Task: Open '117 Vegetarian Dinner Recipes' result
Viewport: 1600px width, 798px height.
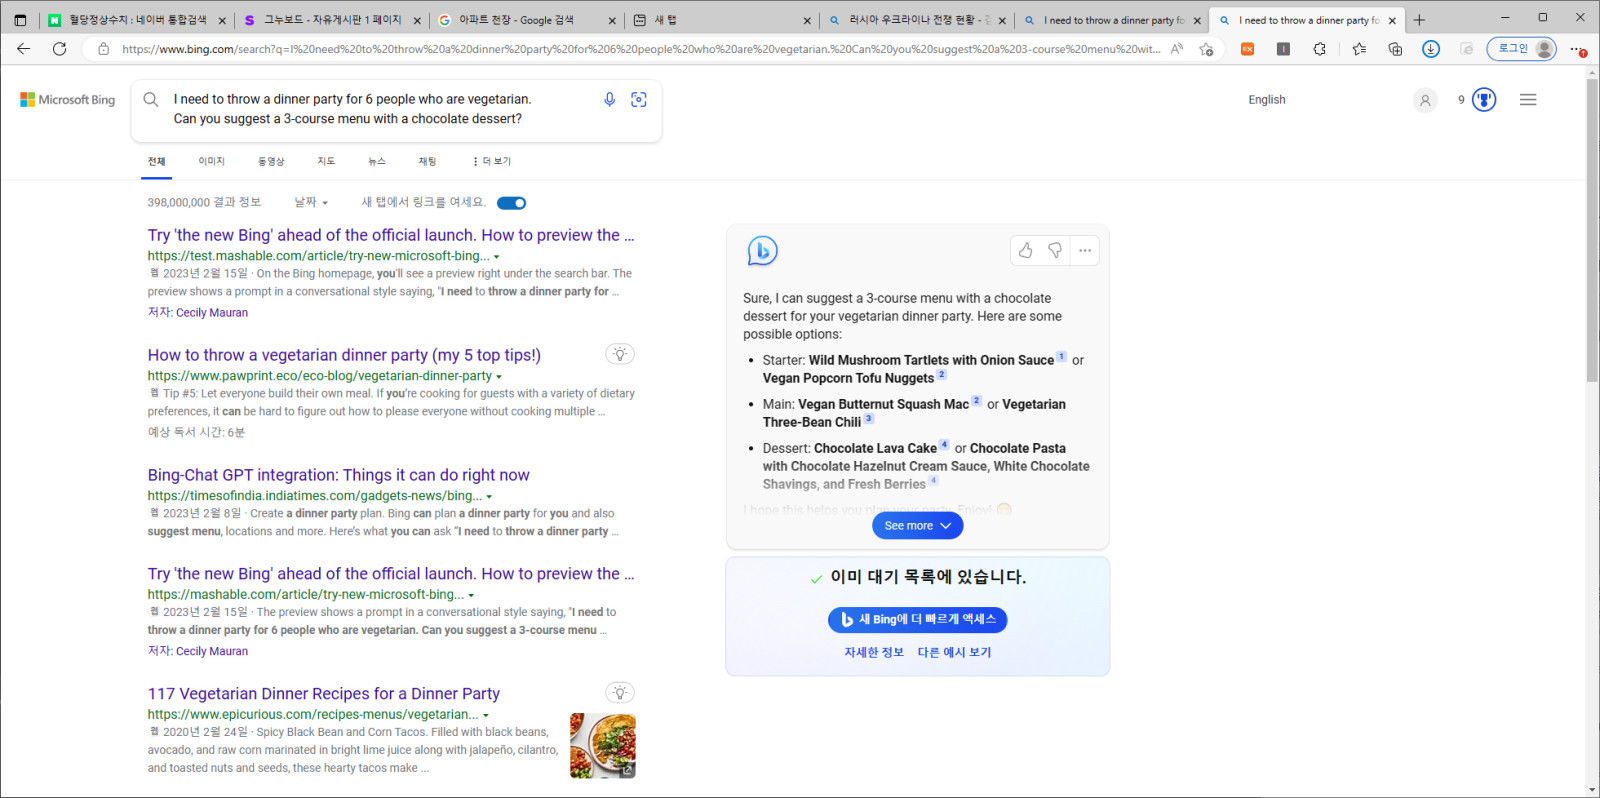Action: click(324, 694)
